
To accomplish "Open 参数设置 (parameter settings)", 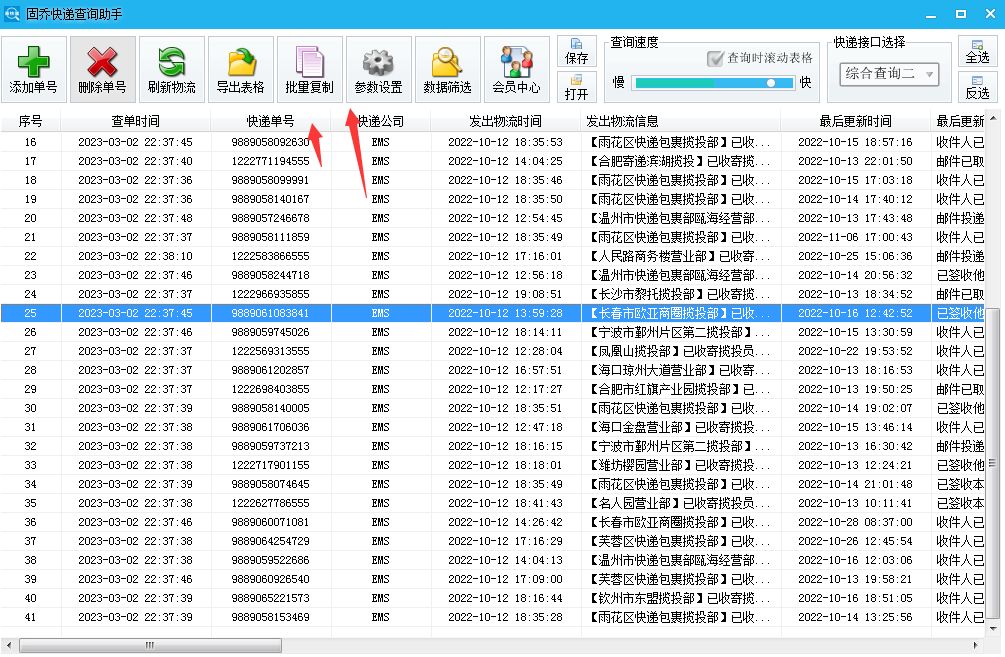I will [x=378, y=67].
